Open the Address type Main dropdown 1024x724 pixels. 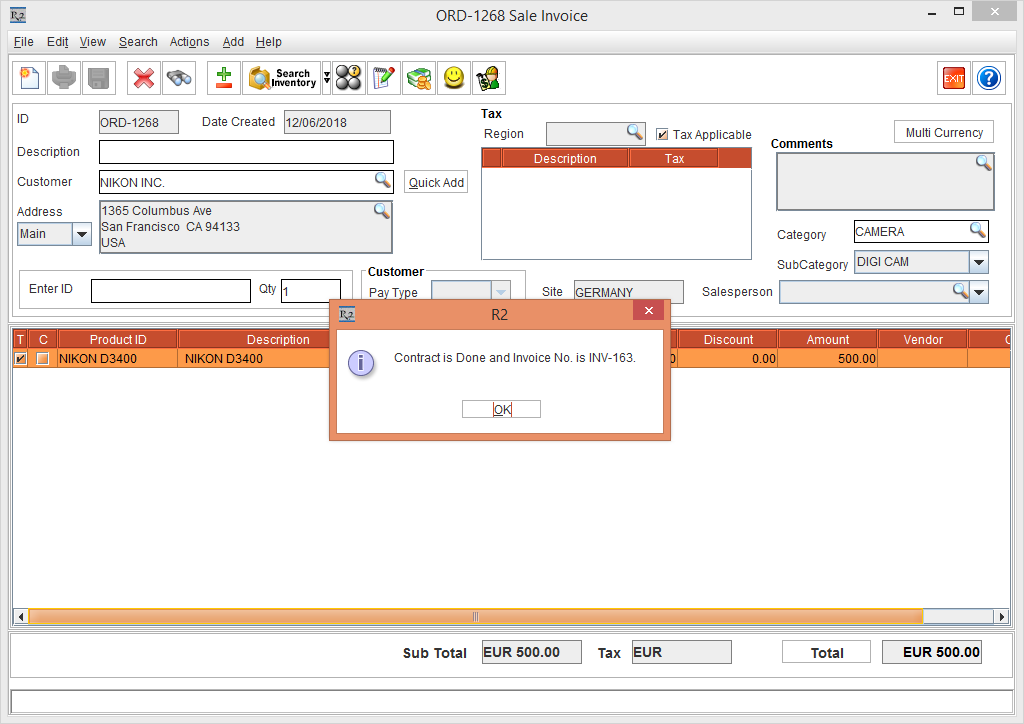click(82, 234)
